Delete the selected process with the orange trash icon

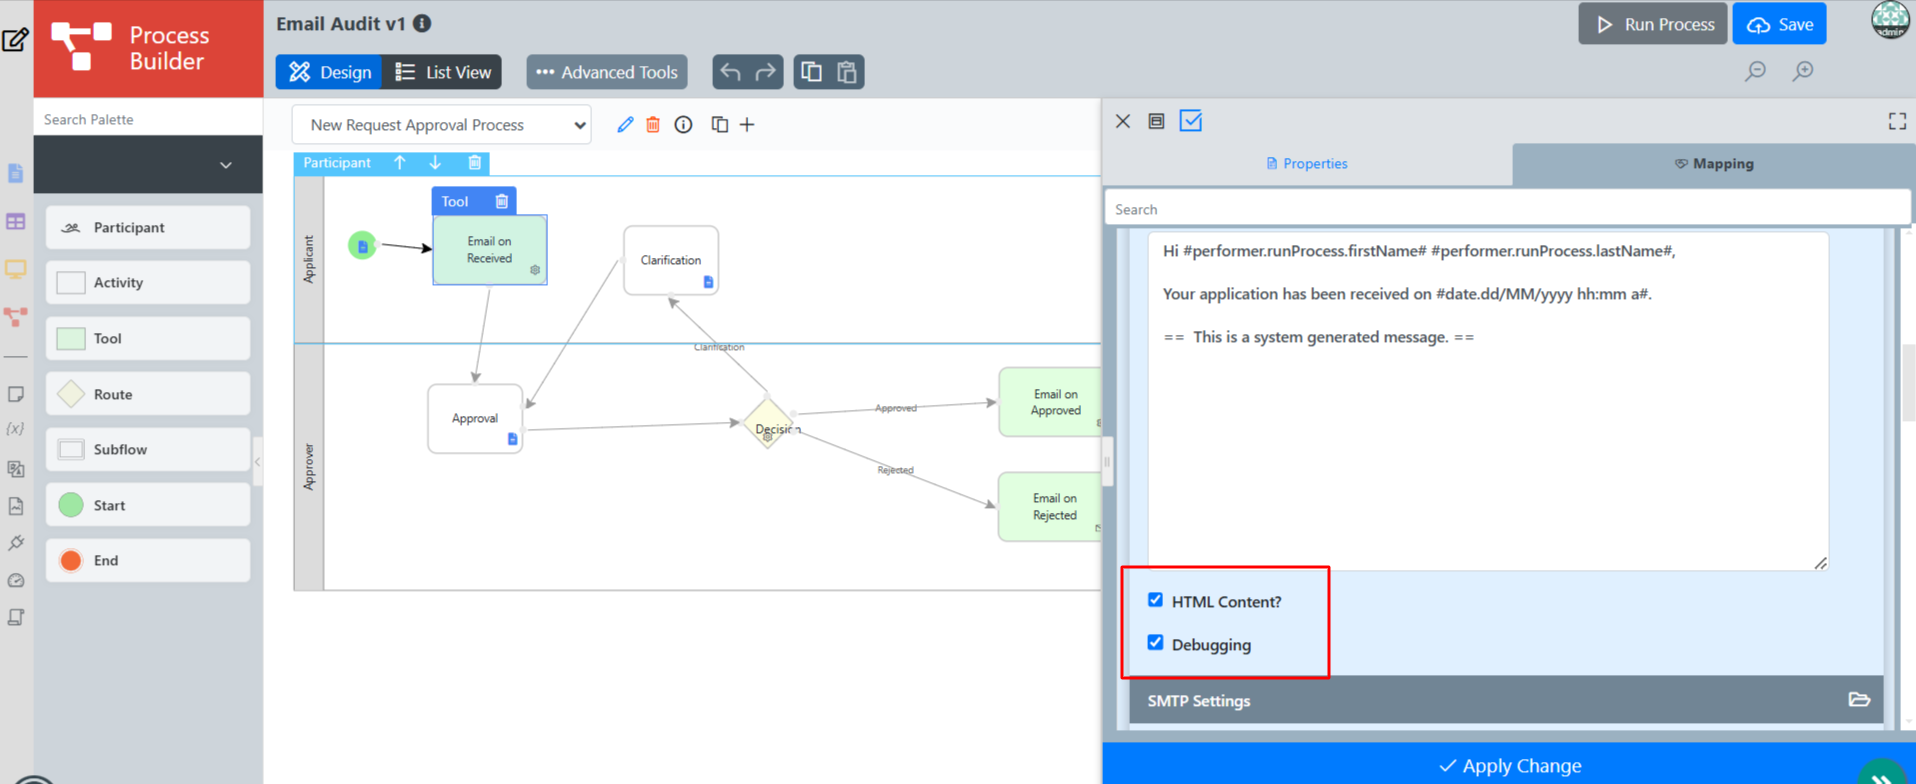coord(653,124)
